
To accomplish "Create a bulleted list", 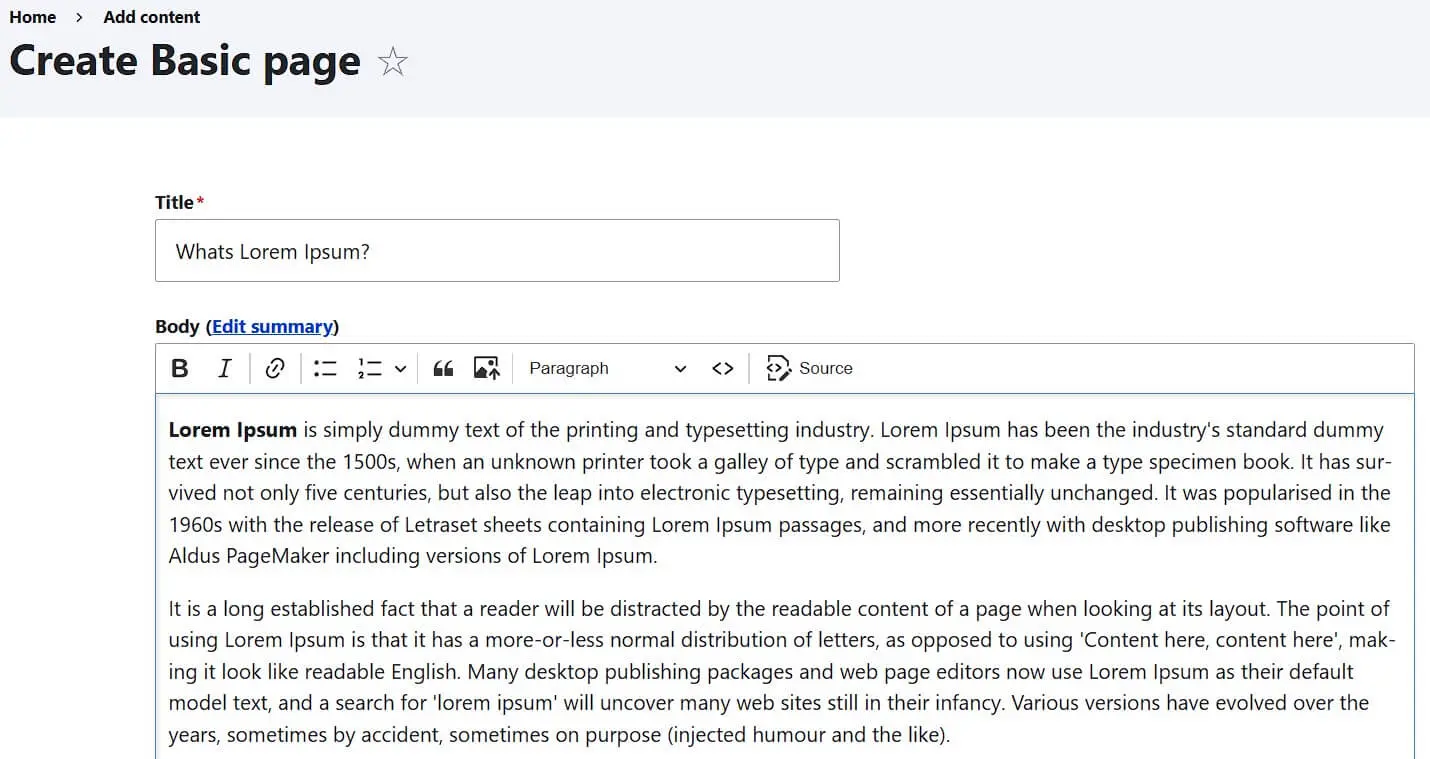I will (x=325, y=368).
